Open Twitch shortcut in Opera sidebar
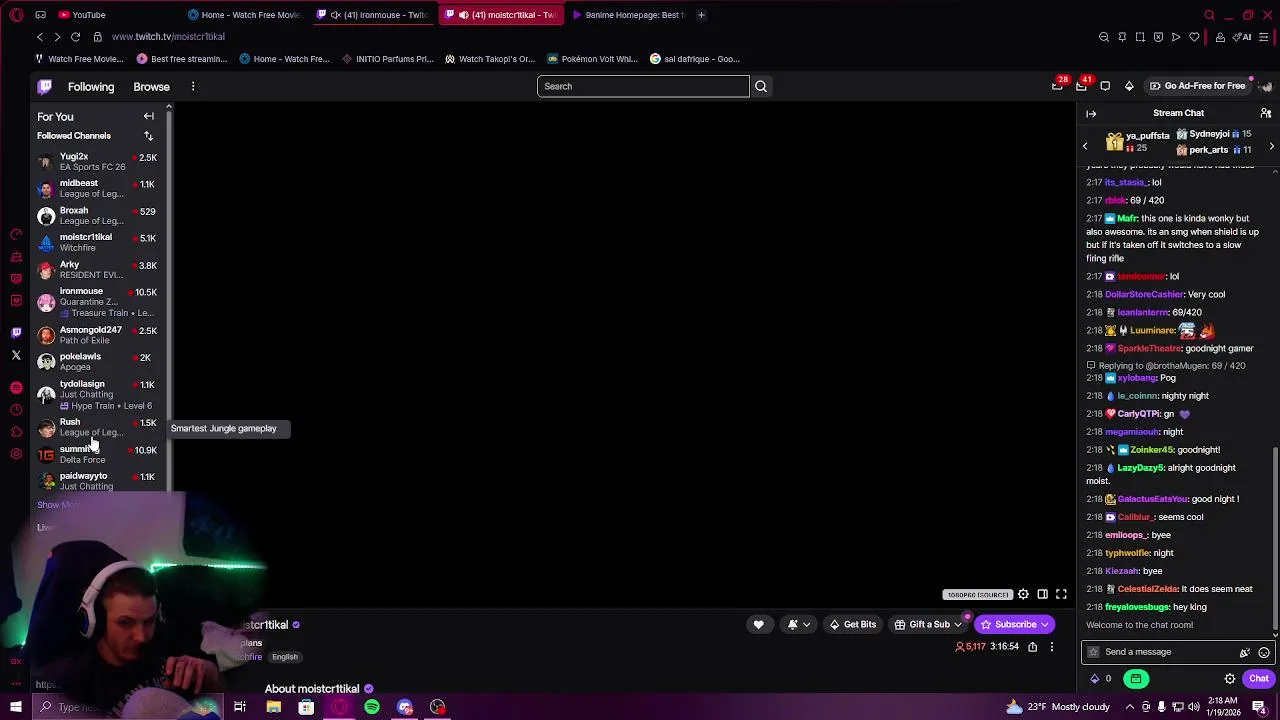The image size is (1280, 720). tap(16, 333)
